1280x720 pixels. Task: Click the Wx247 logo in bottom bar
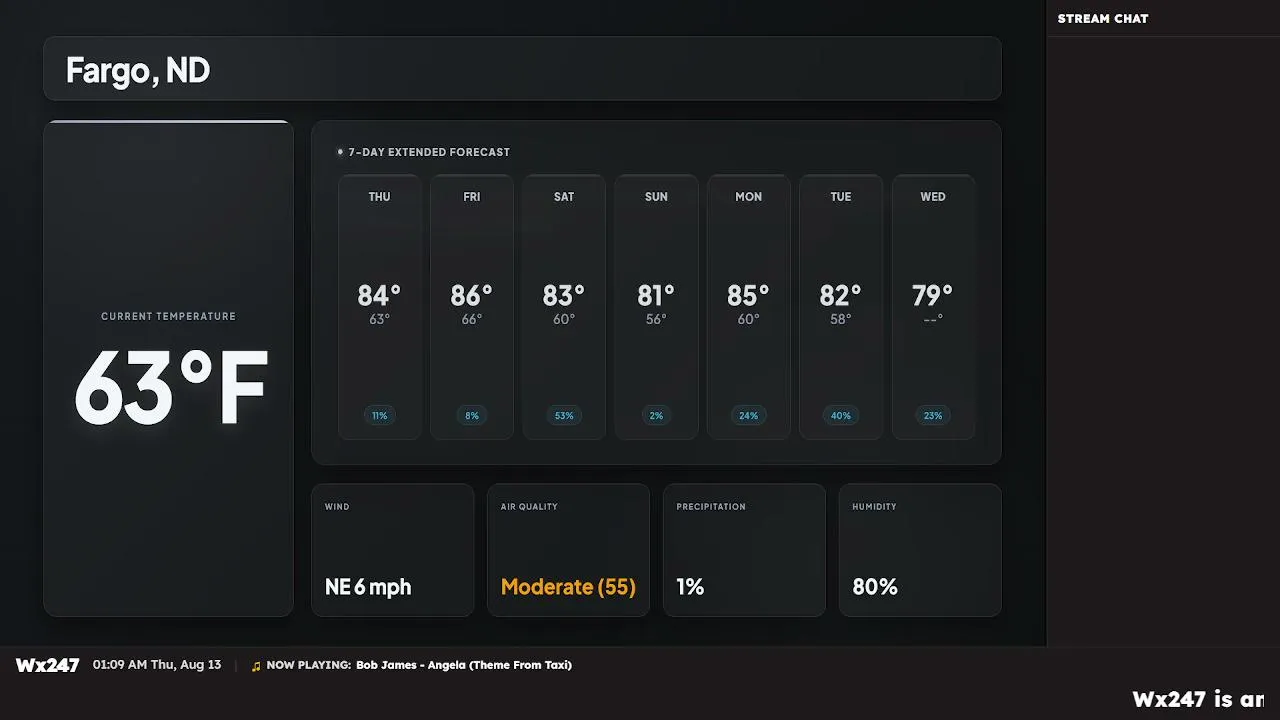[x=47, y=665]
